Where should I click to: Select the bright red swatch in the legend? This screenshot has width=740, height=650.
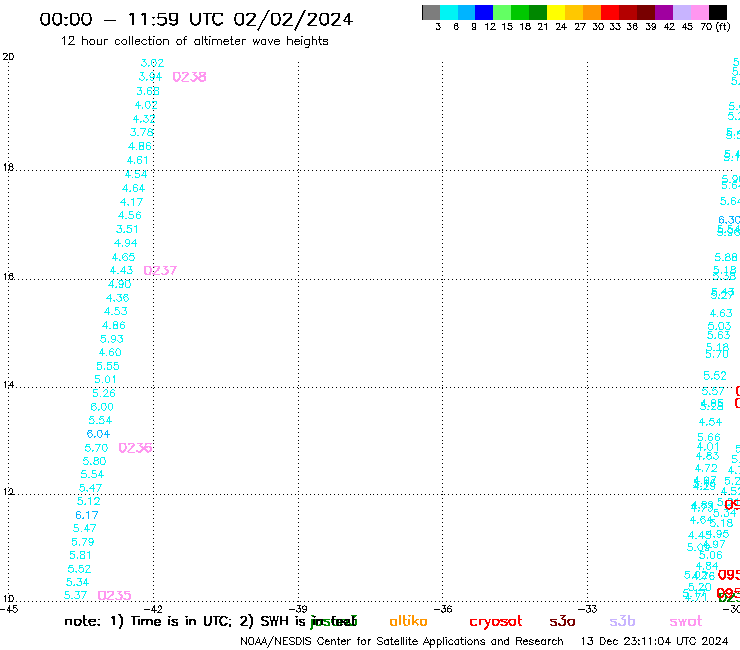610,12
